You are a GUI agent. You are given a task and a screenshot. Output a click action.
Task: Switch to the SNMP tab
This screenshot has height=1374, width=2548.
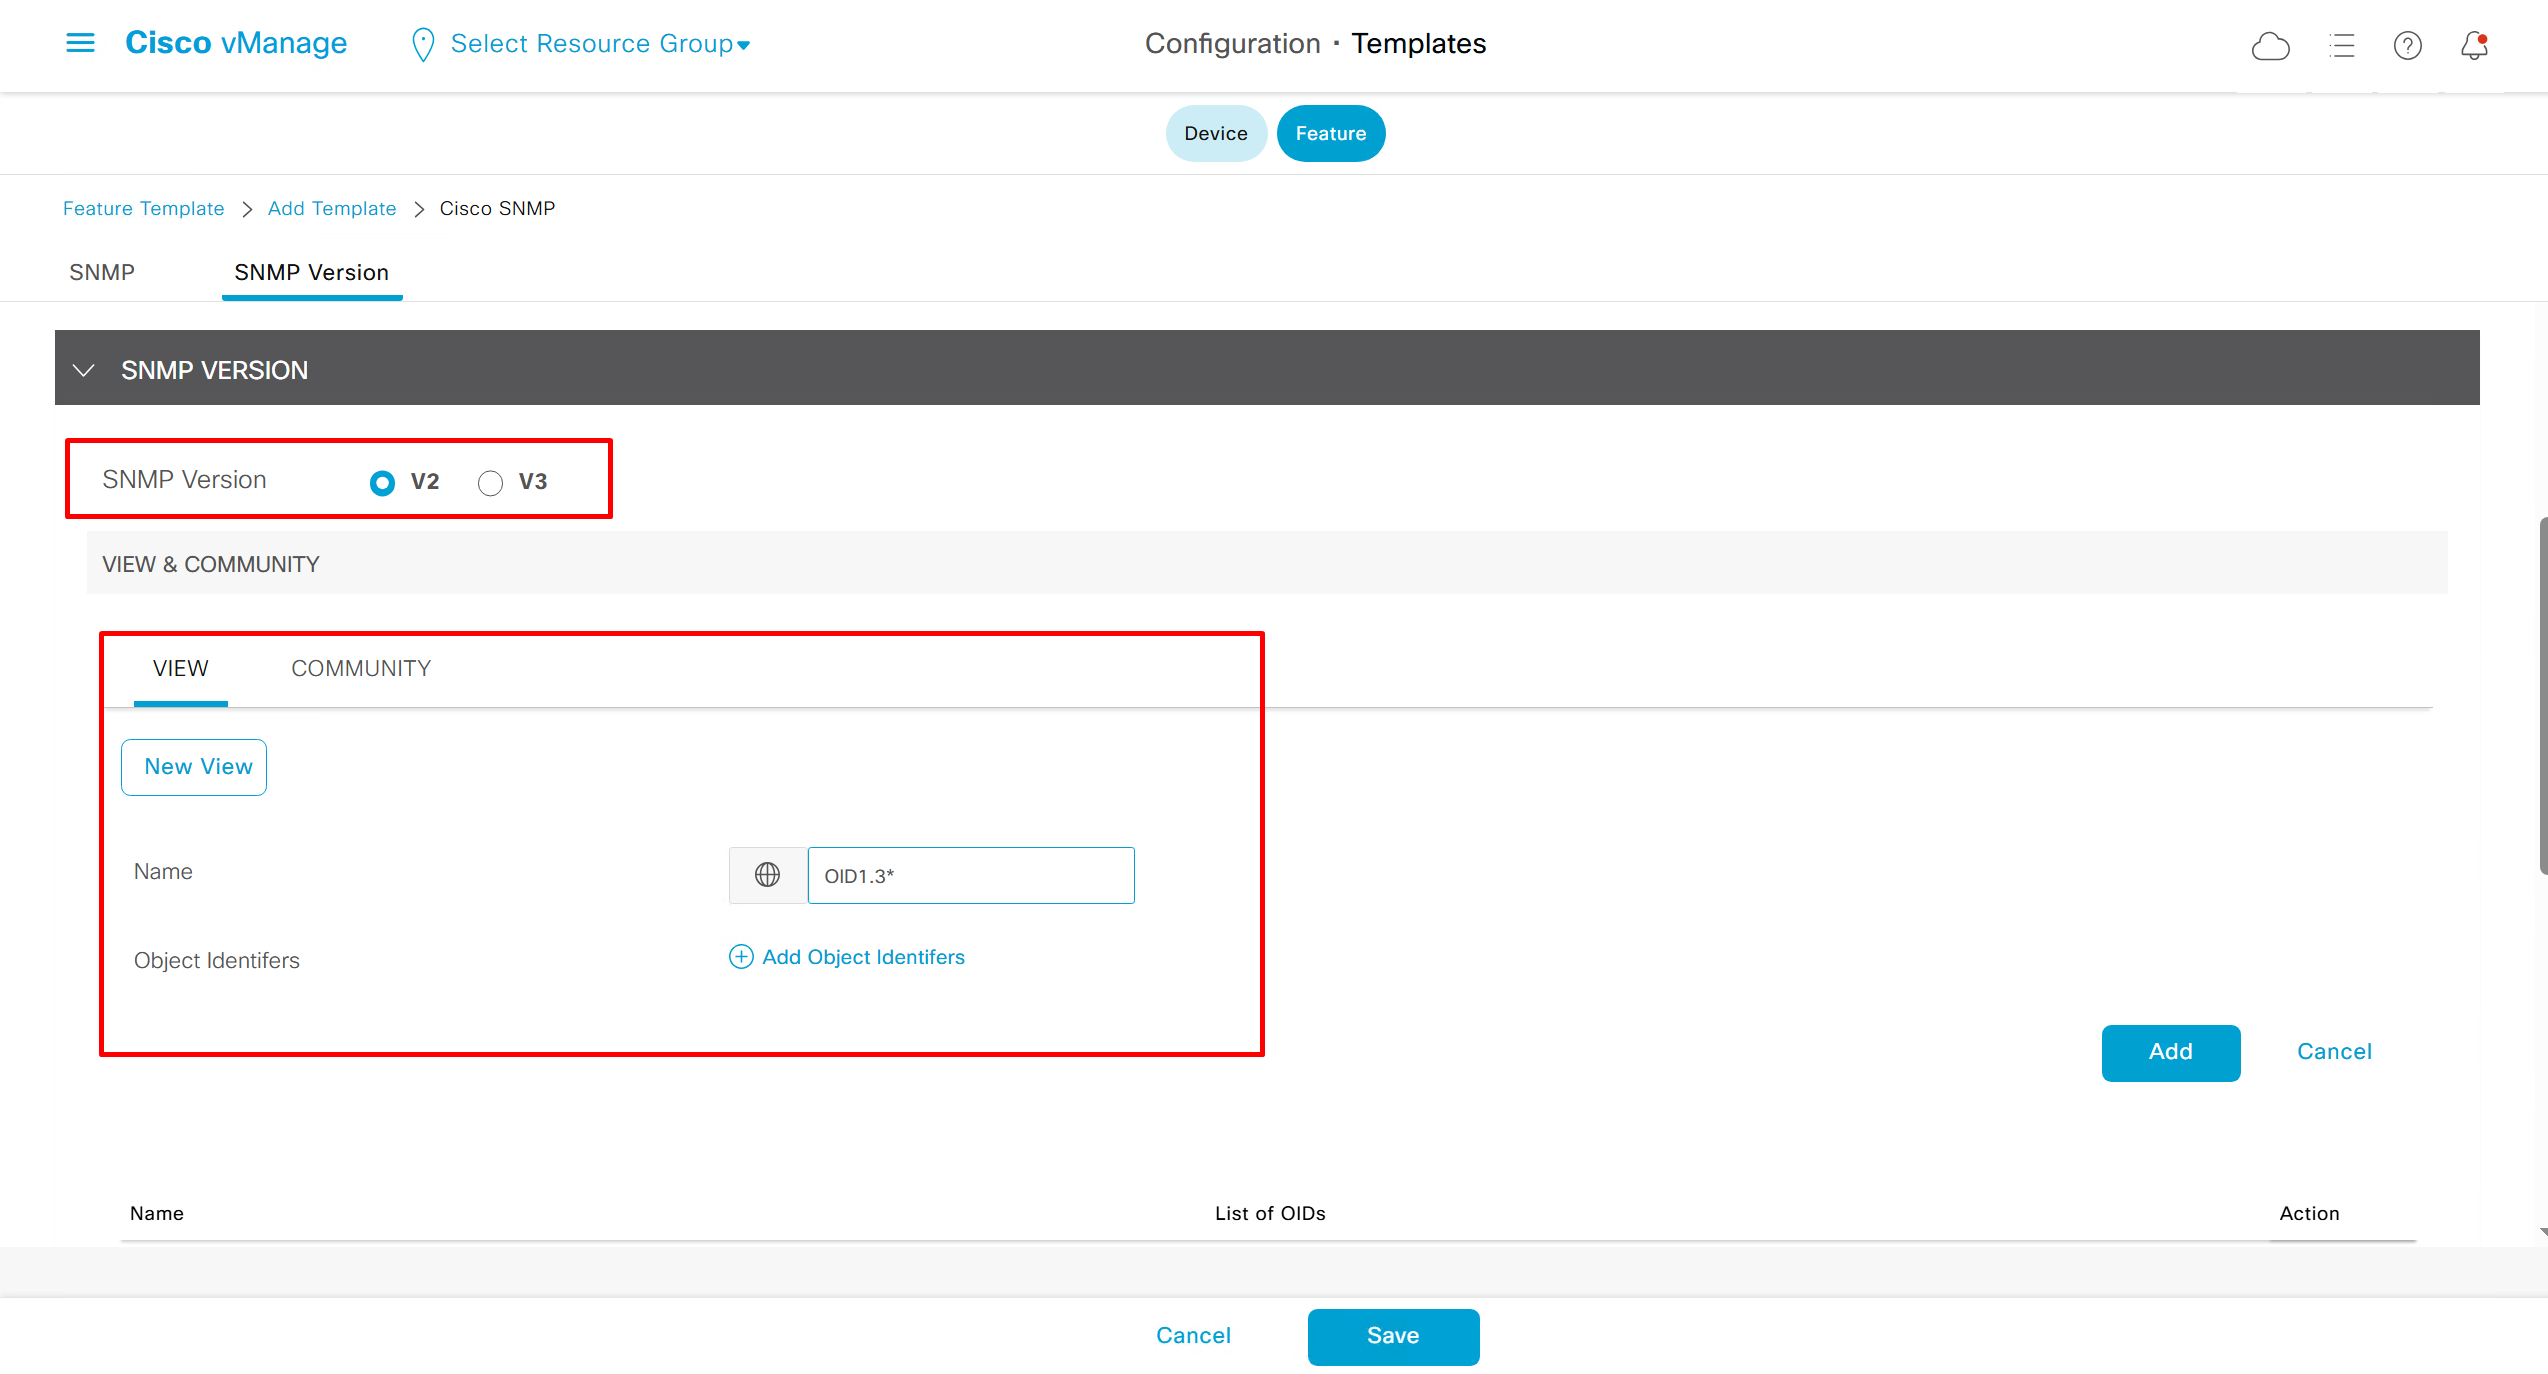tap(102, 272)
